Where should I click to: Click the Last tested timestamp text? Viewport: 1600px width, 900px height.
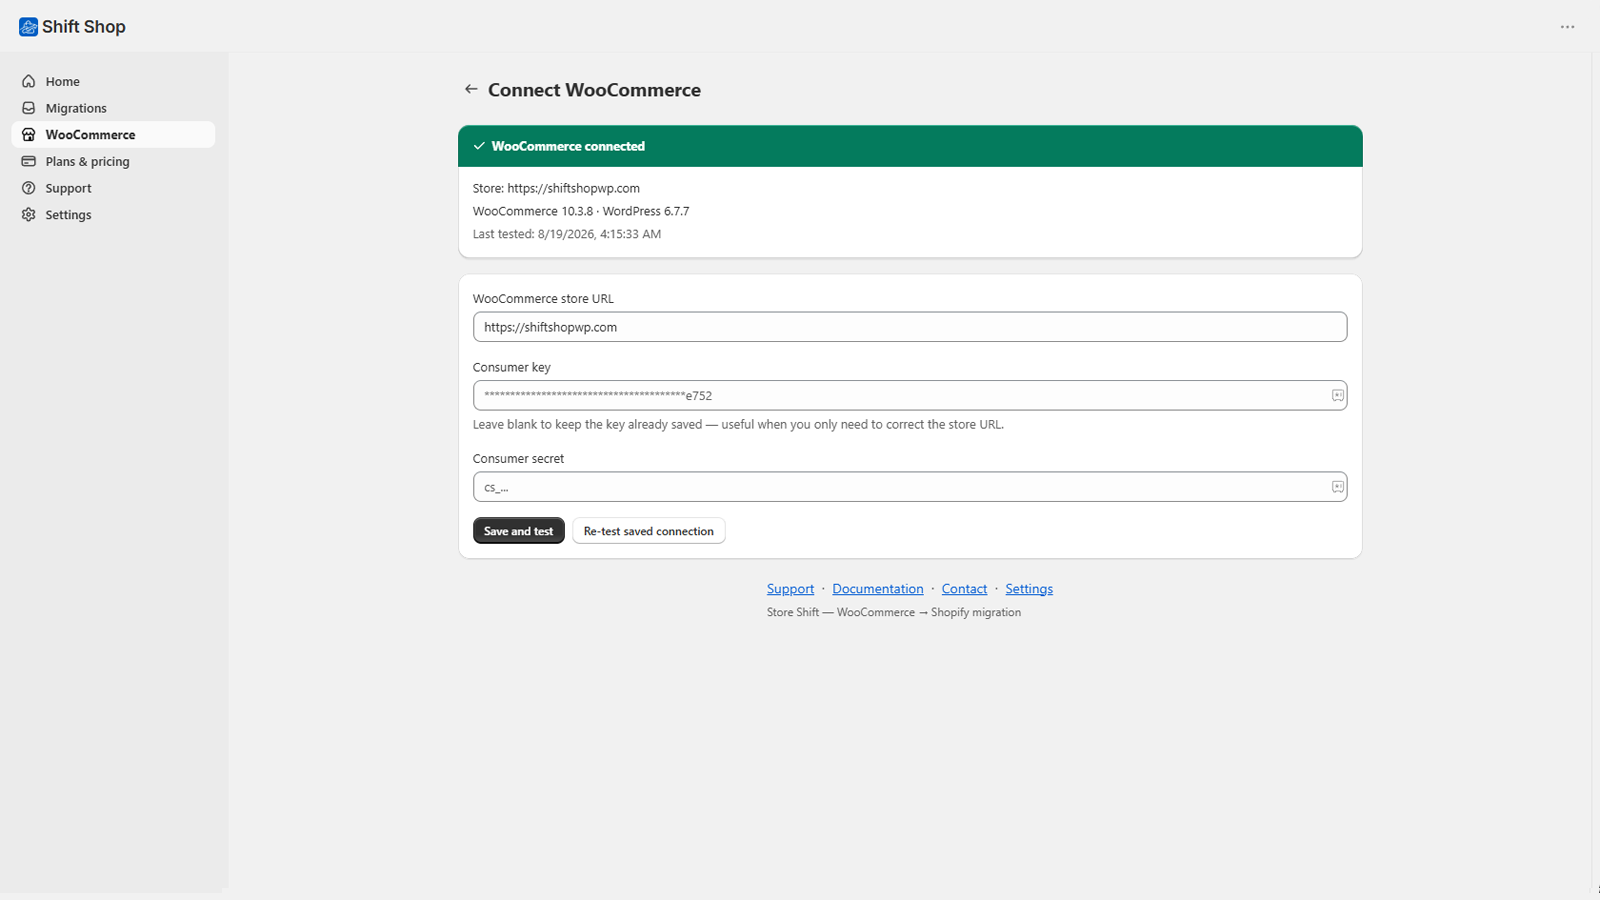567,234
